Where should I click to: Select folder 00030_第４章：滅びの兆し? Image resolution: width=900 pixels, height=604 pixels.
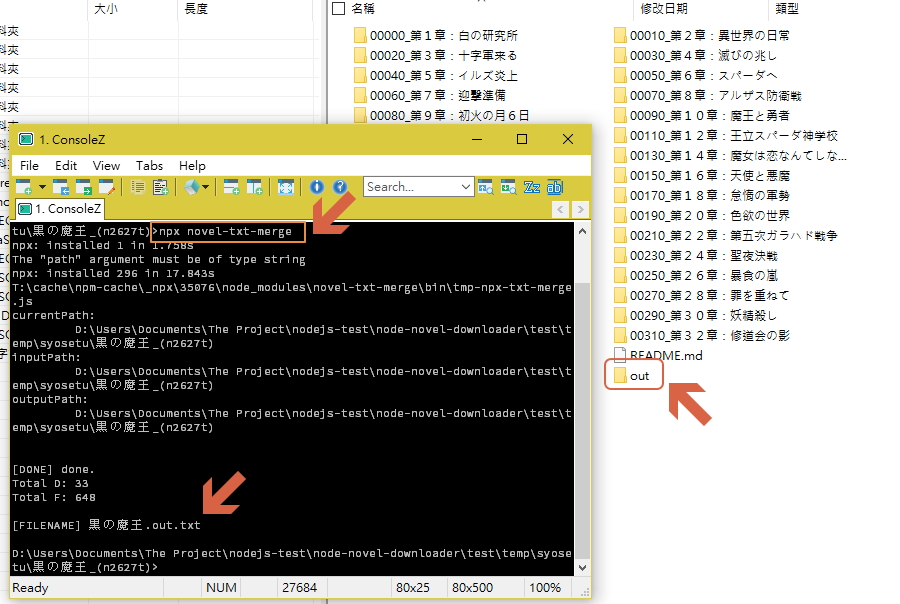696,56
